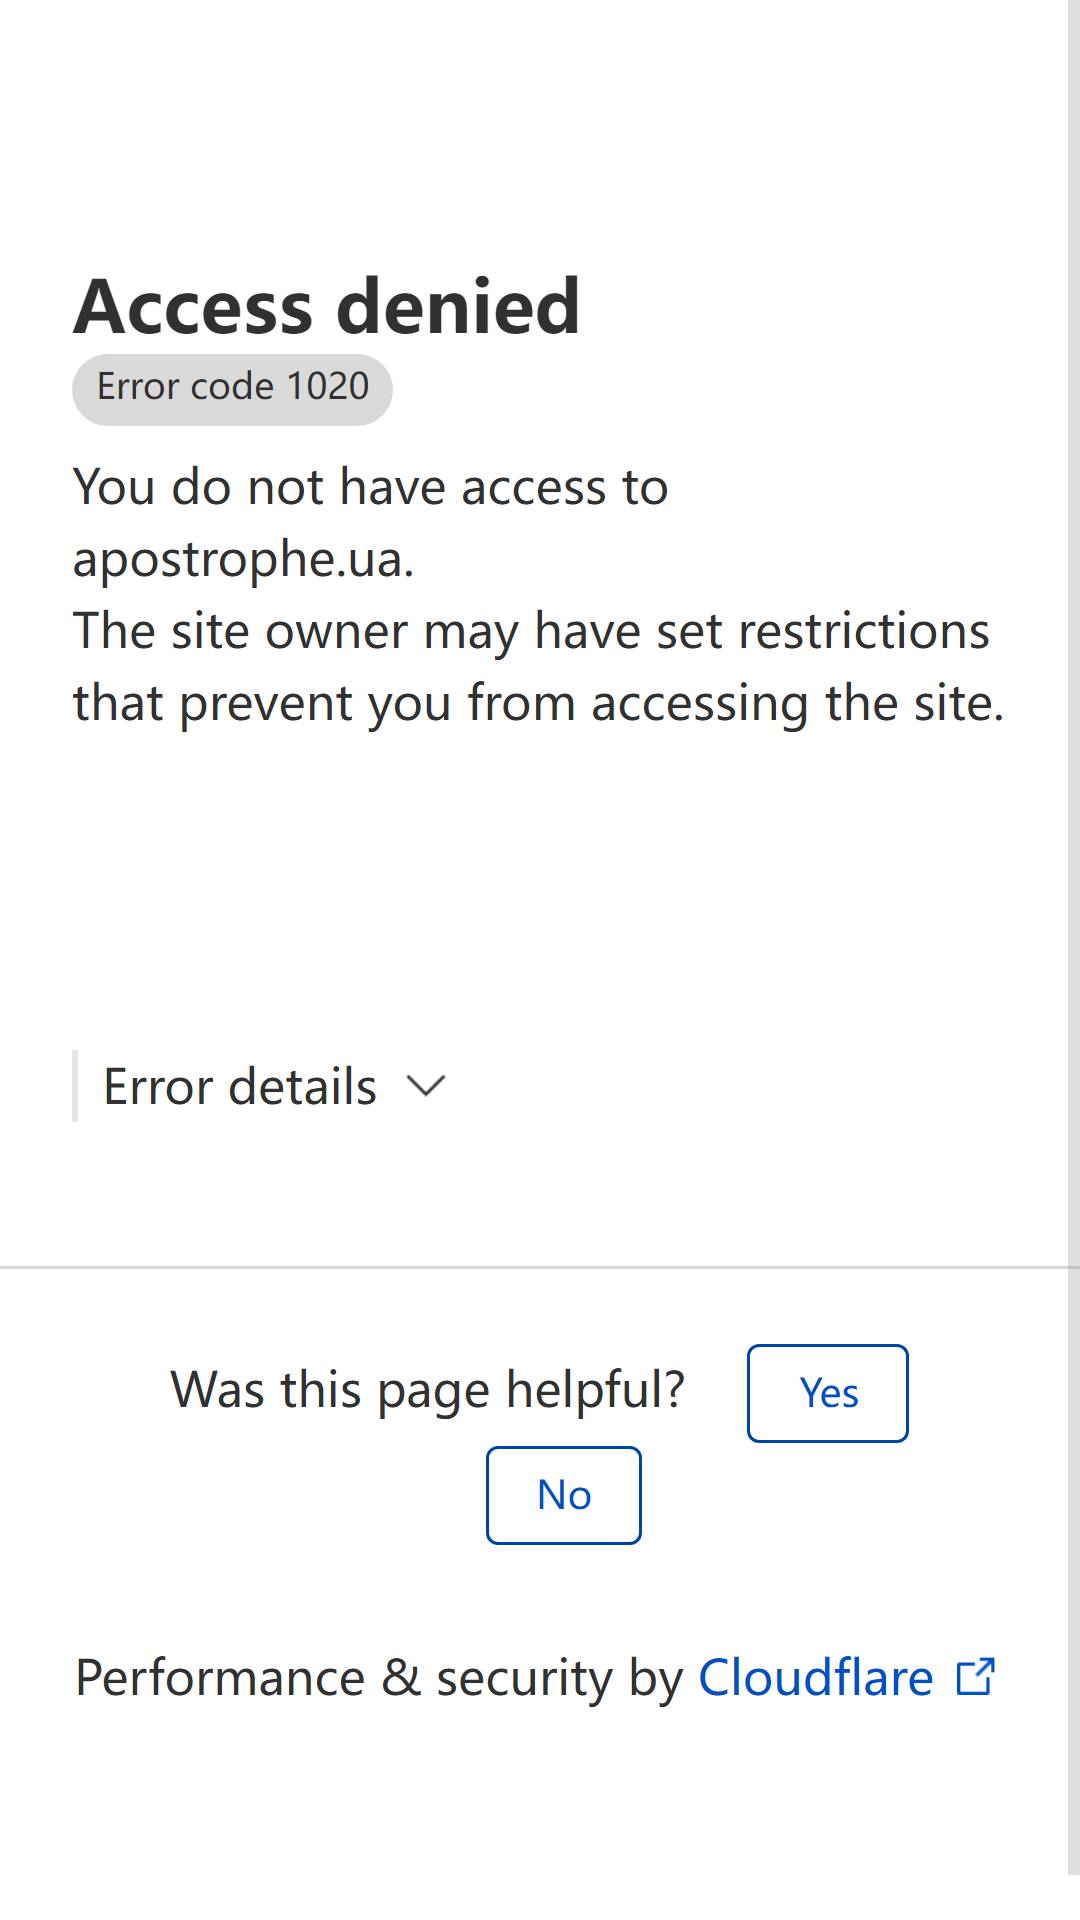Click the 'that prevent you from accessing the site' line
Screen dimensions: 1080x1920
click(538, 703)
